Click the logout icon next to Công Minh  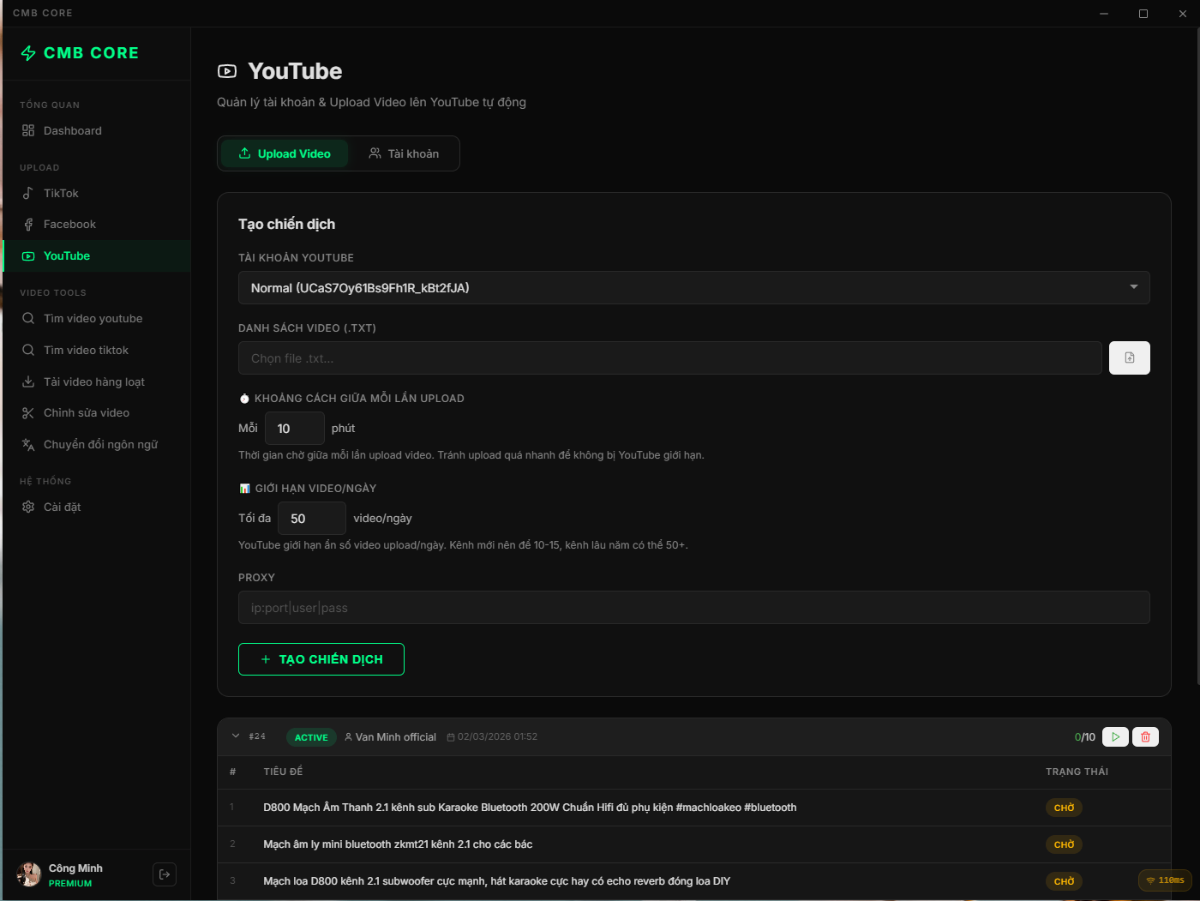coord(164,874)
